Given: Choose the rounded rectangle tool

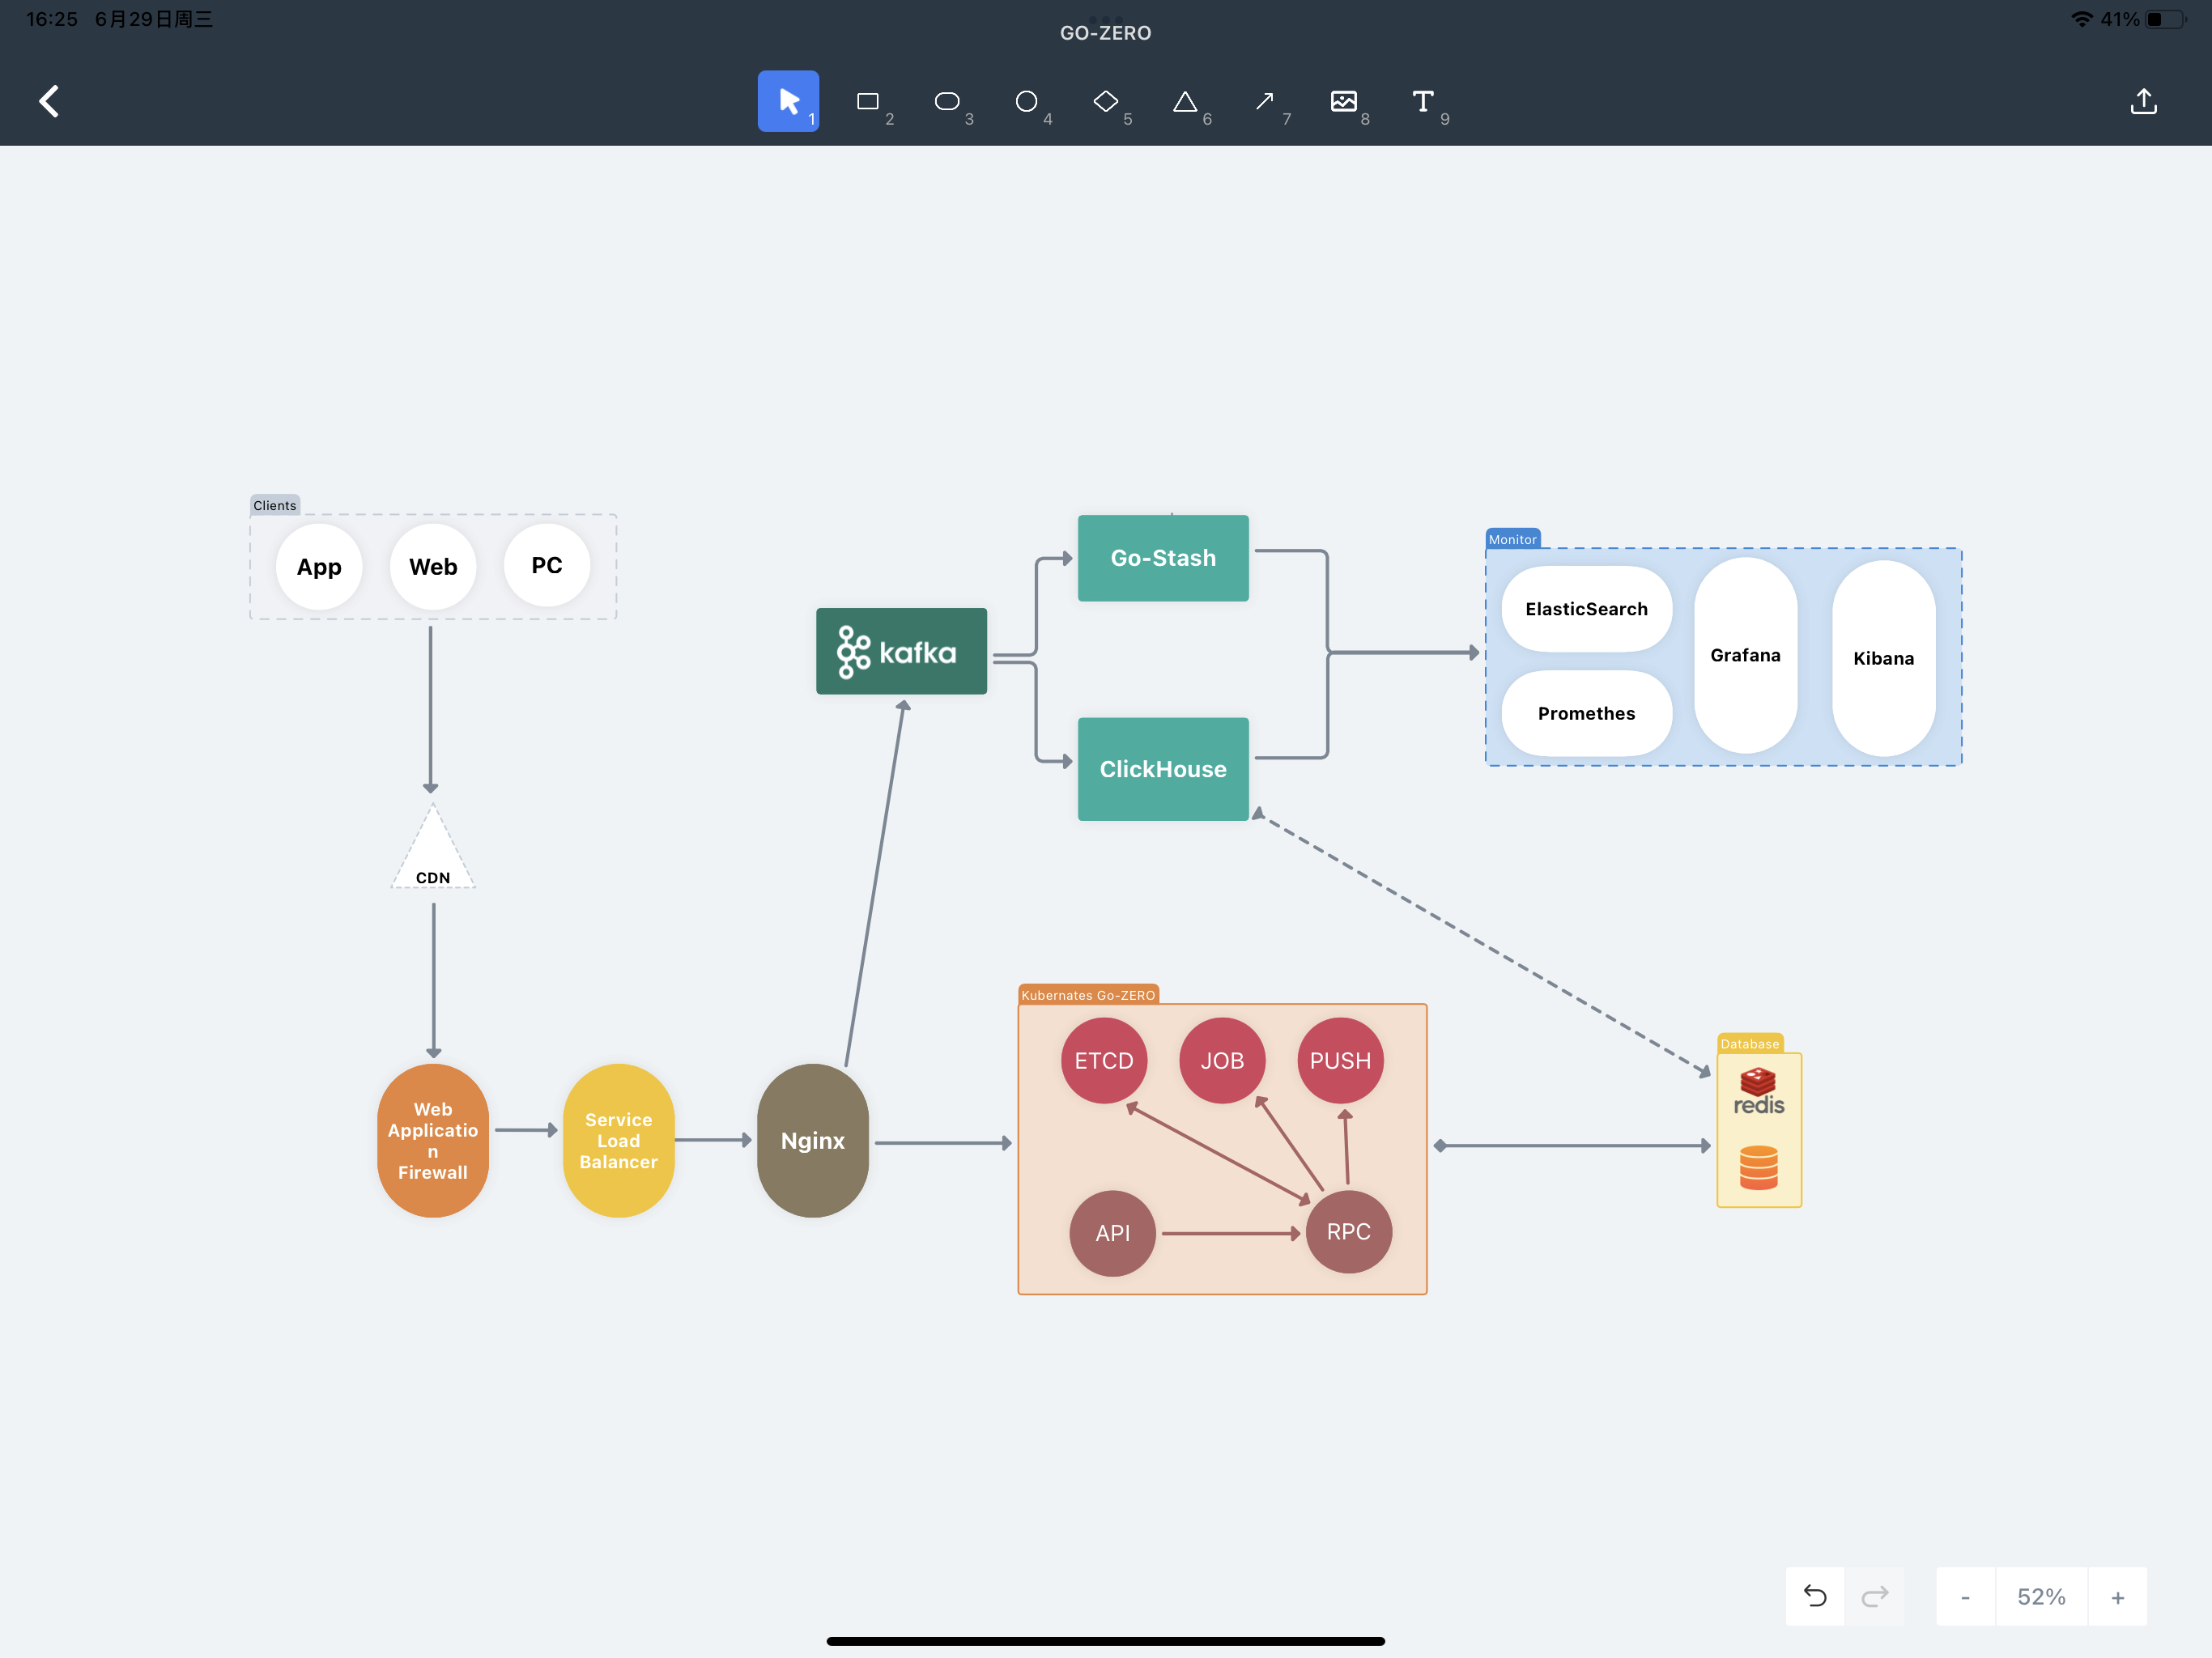Looking at the screenshot, I should [947, 101].
